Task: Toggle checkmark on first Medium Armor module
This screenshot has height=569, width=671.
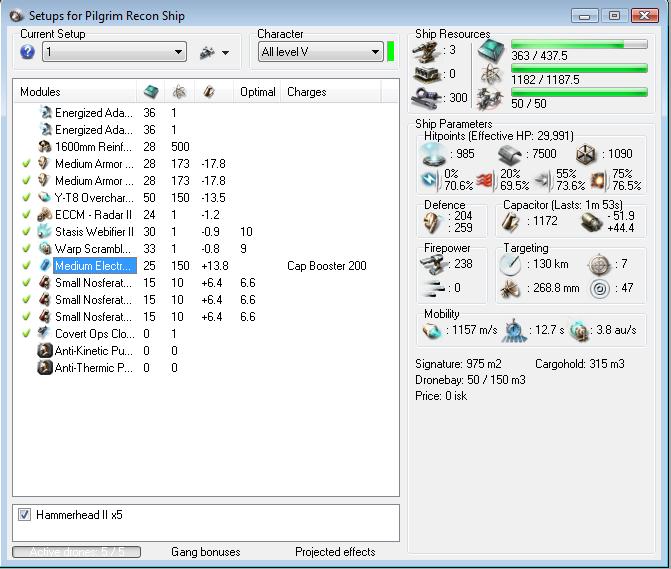Action: point(26,163)
